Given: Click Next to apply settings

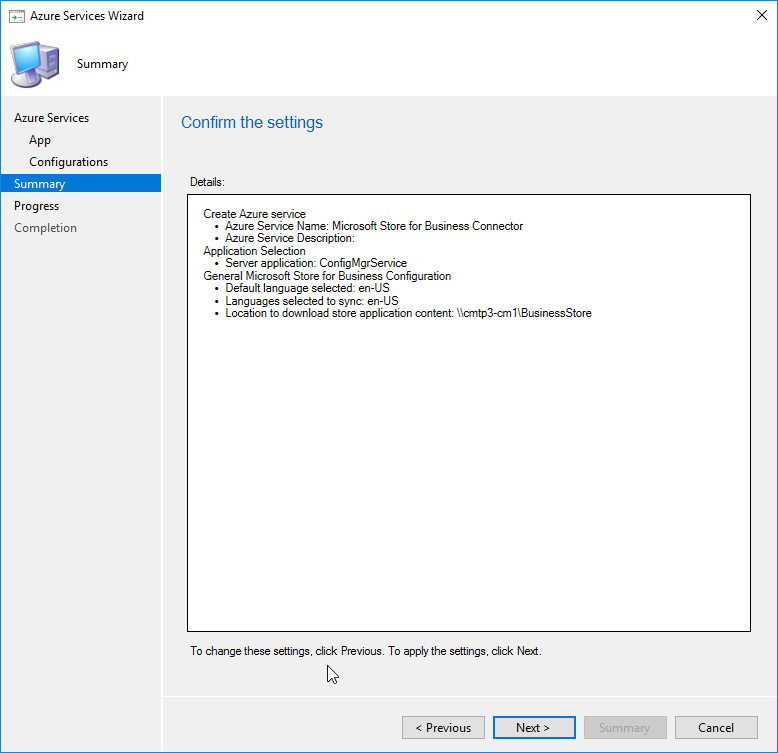Looking at the screenshot, I should pyautogui.click(x=534, y=727).
